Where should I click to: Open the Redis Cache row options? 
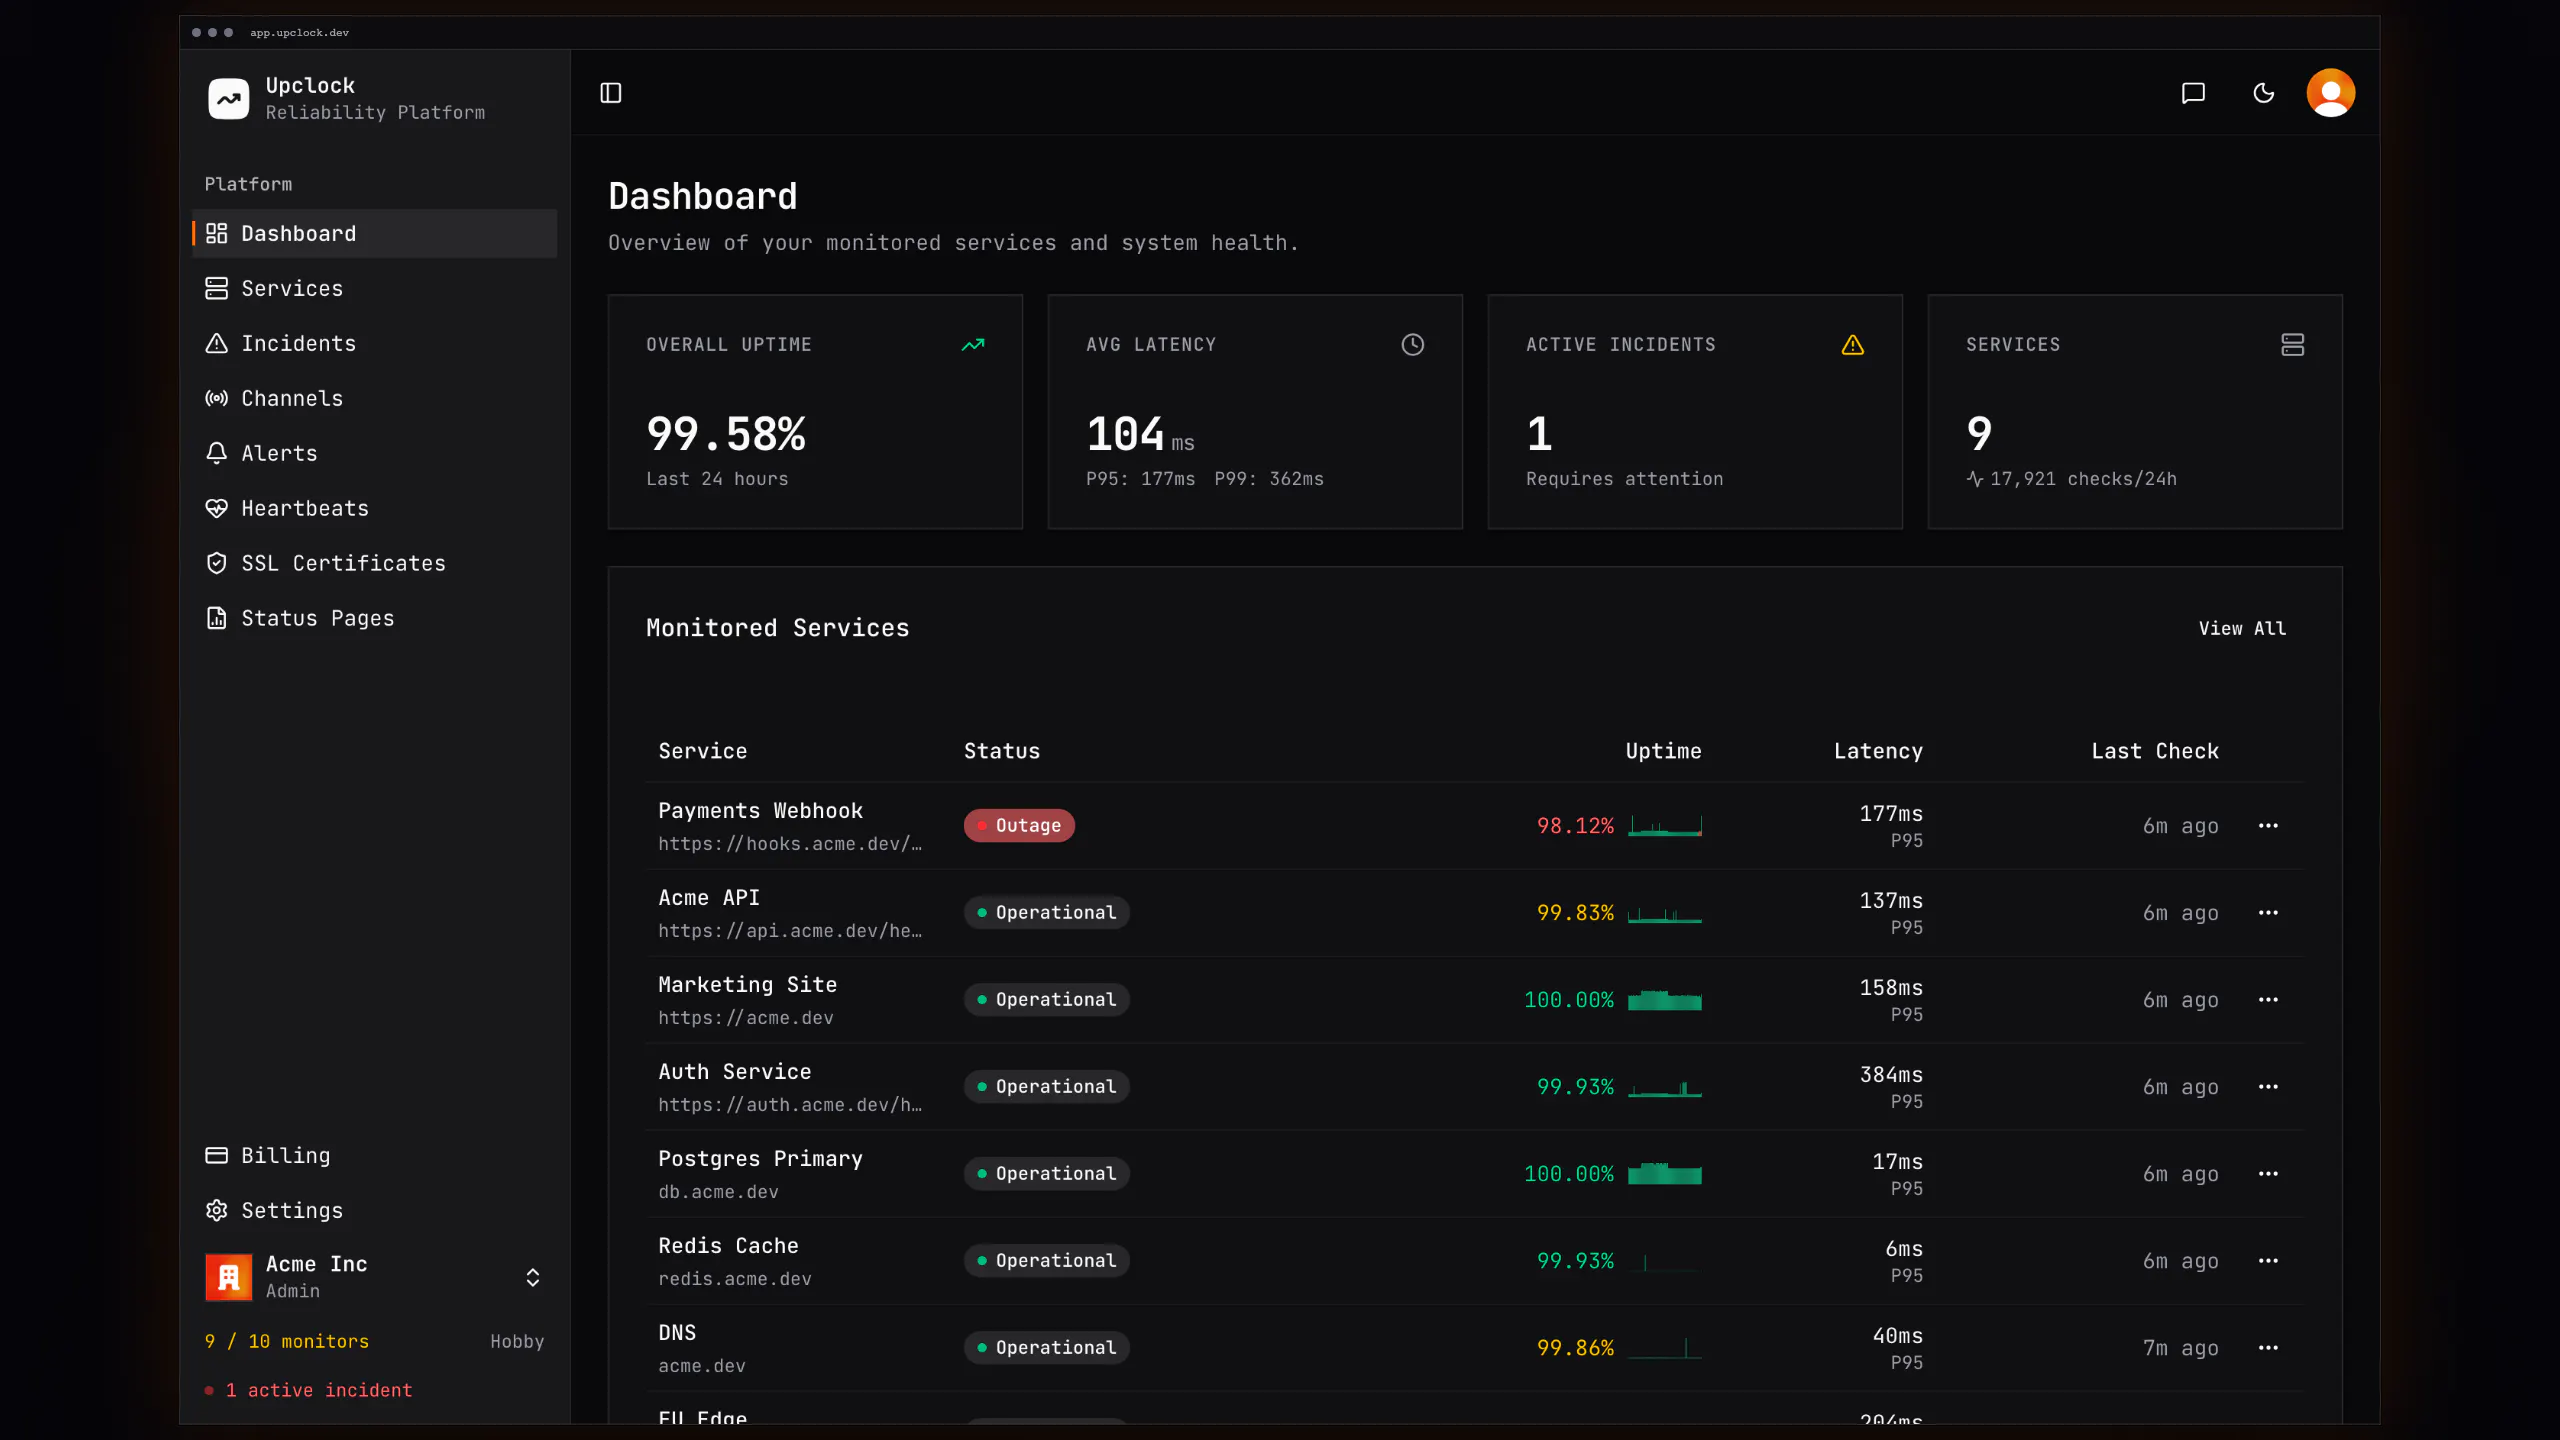2268,1261
